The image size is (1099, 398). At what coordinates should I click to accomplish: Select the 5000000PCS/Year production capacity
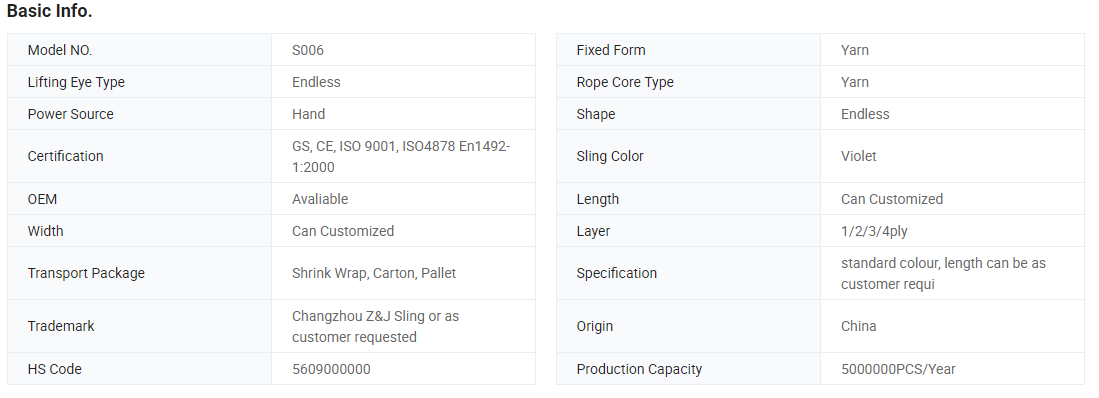898,369
